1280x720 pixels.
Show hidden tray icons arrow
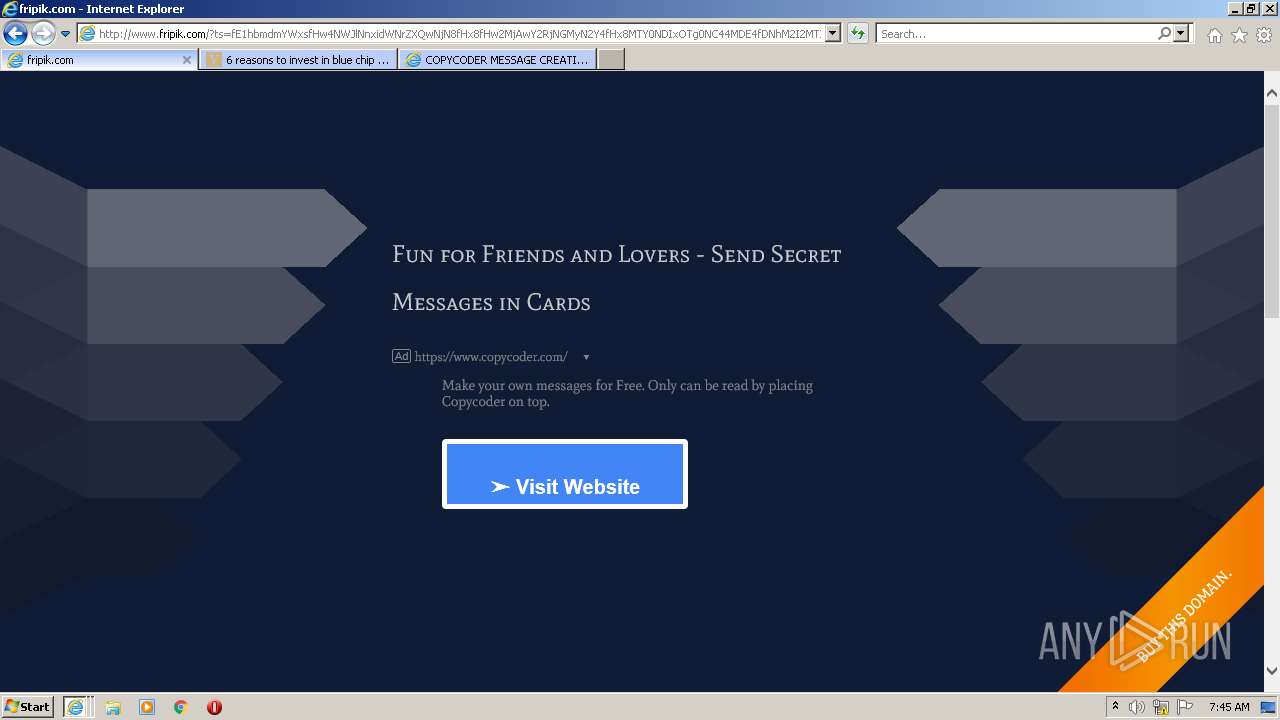point(1115,706)
